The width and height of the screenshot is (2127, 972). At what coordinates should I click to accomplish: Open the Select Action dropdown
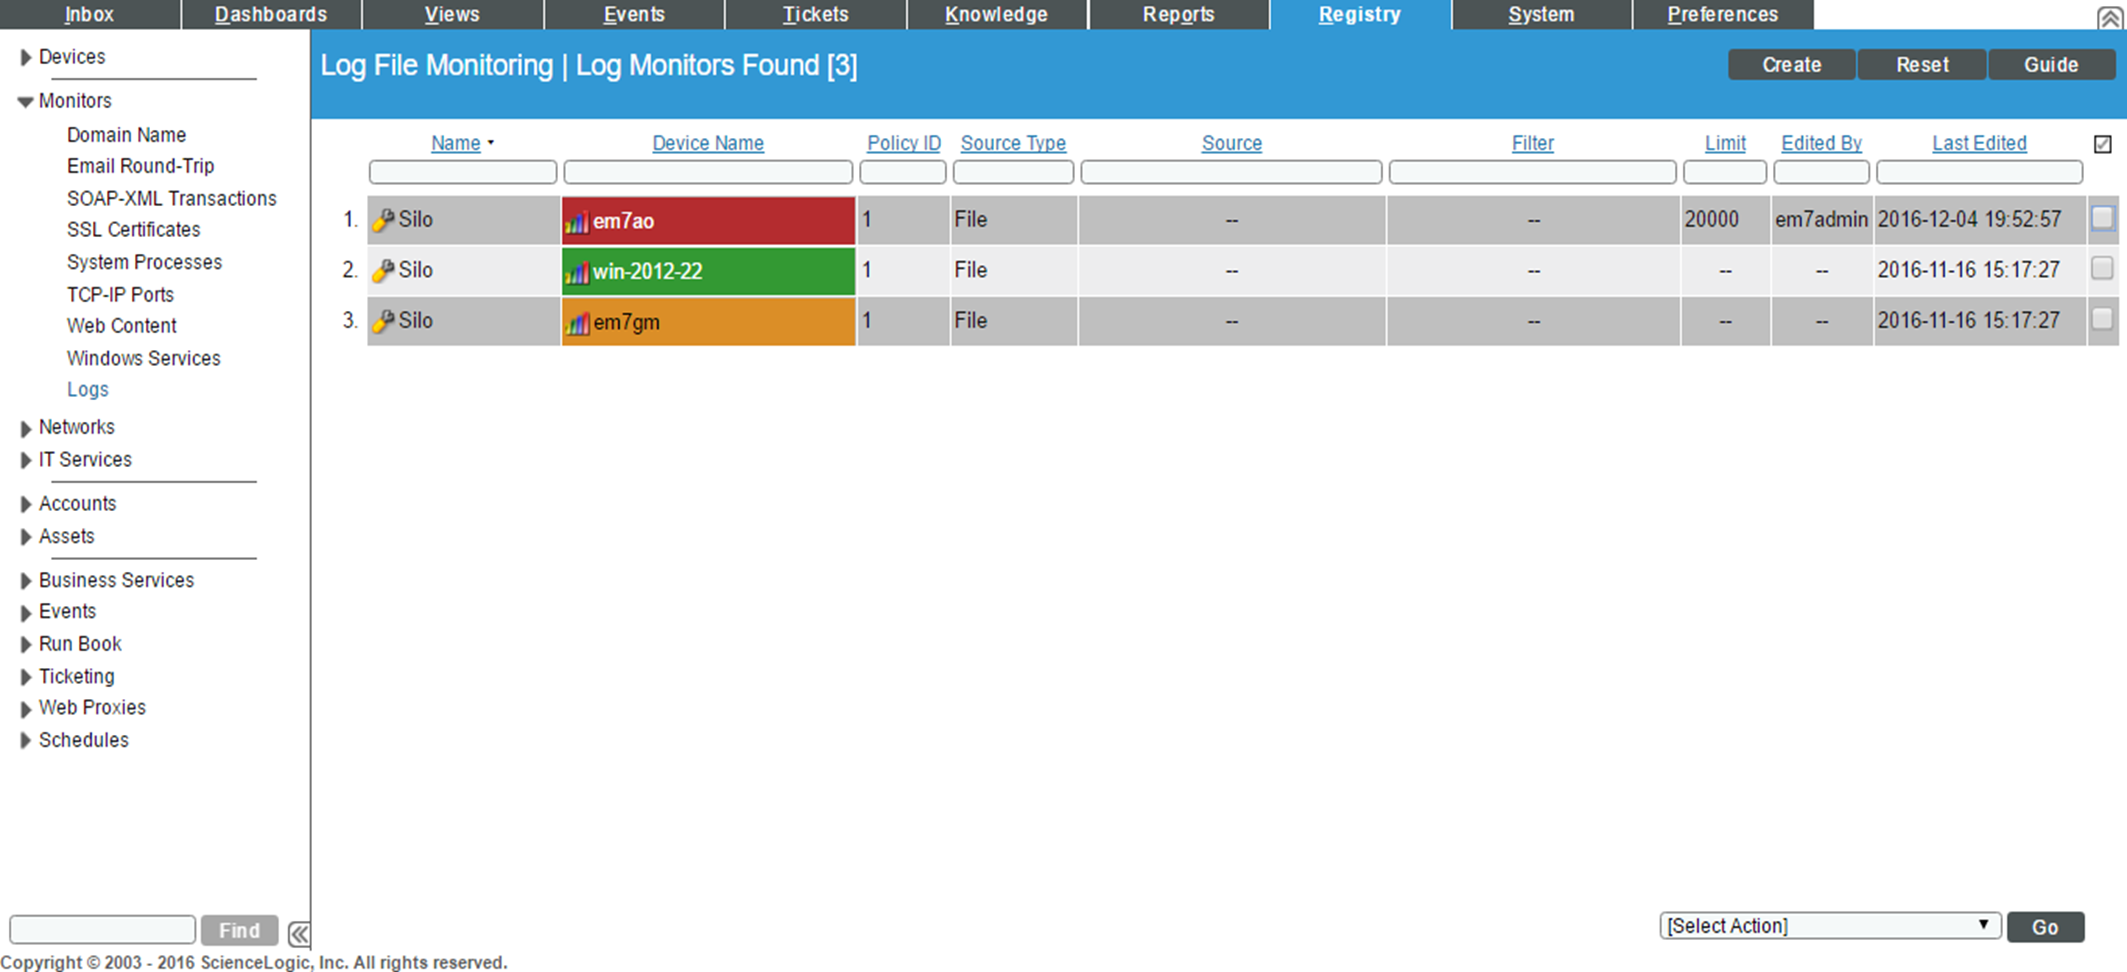(x=1830, y=925)
